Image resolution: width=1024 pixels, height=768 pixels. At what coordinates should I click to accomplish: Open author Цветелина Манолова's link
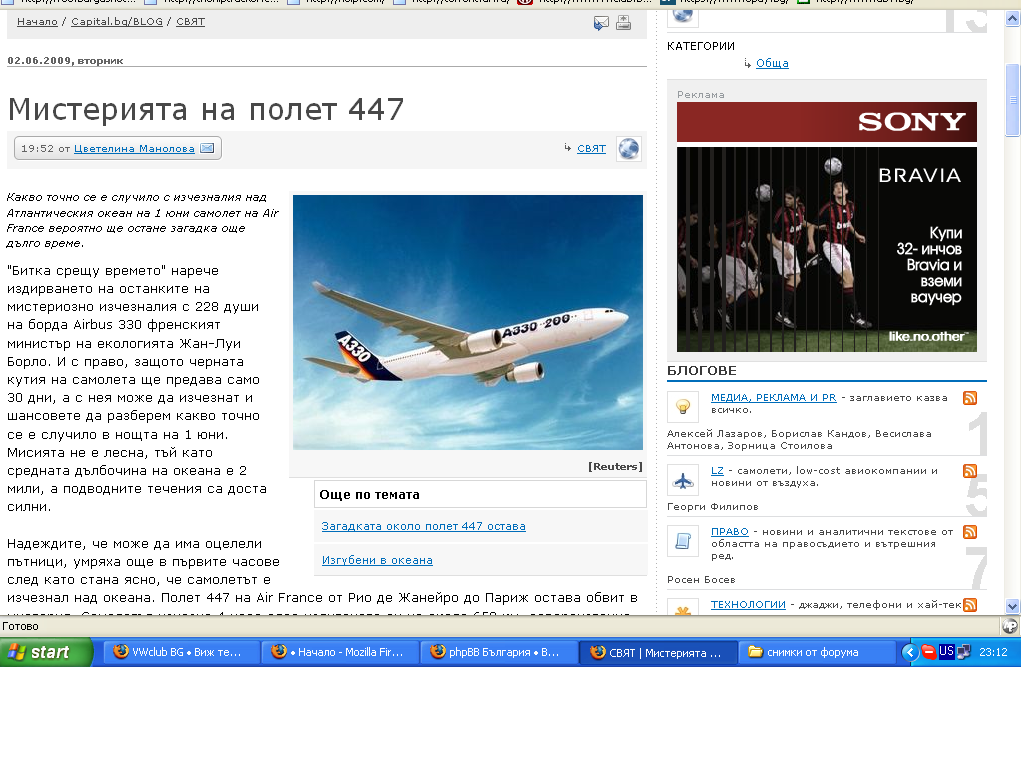135,148
